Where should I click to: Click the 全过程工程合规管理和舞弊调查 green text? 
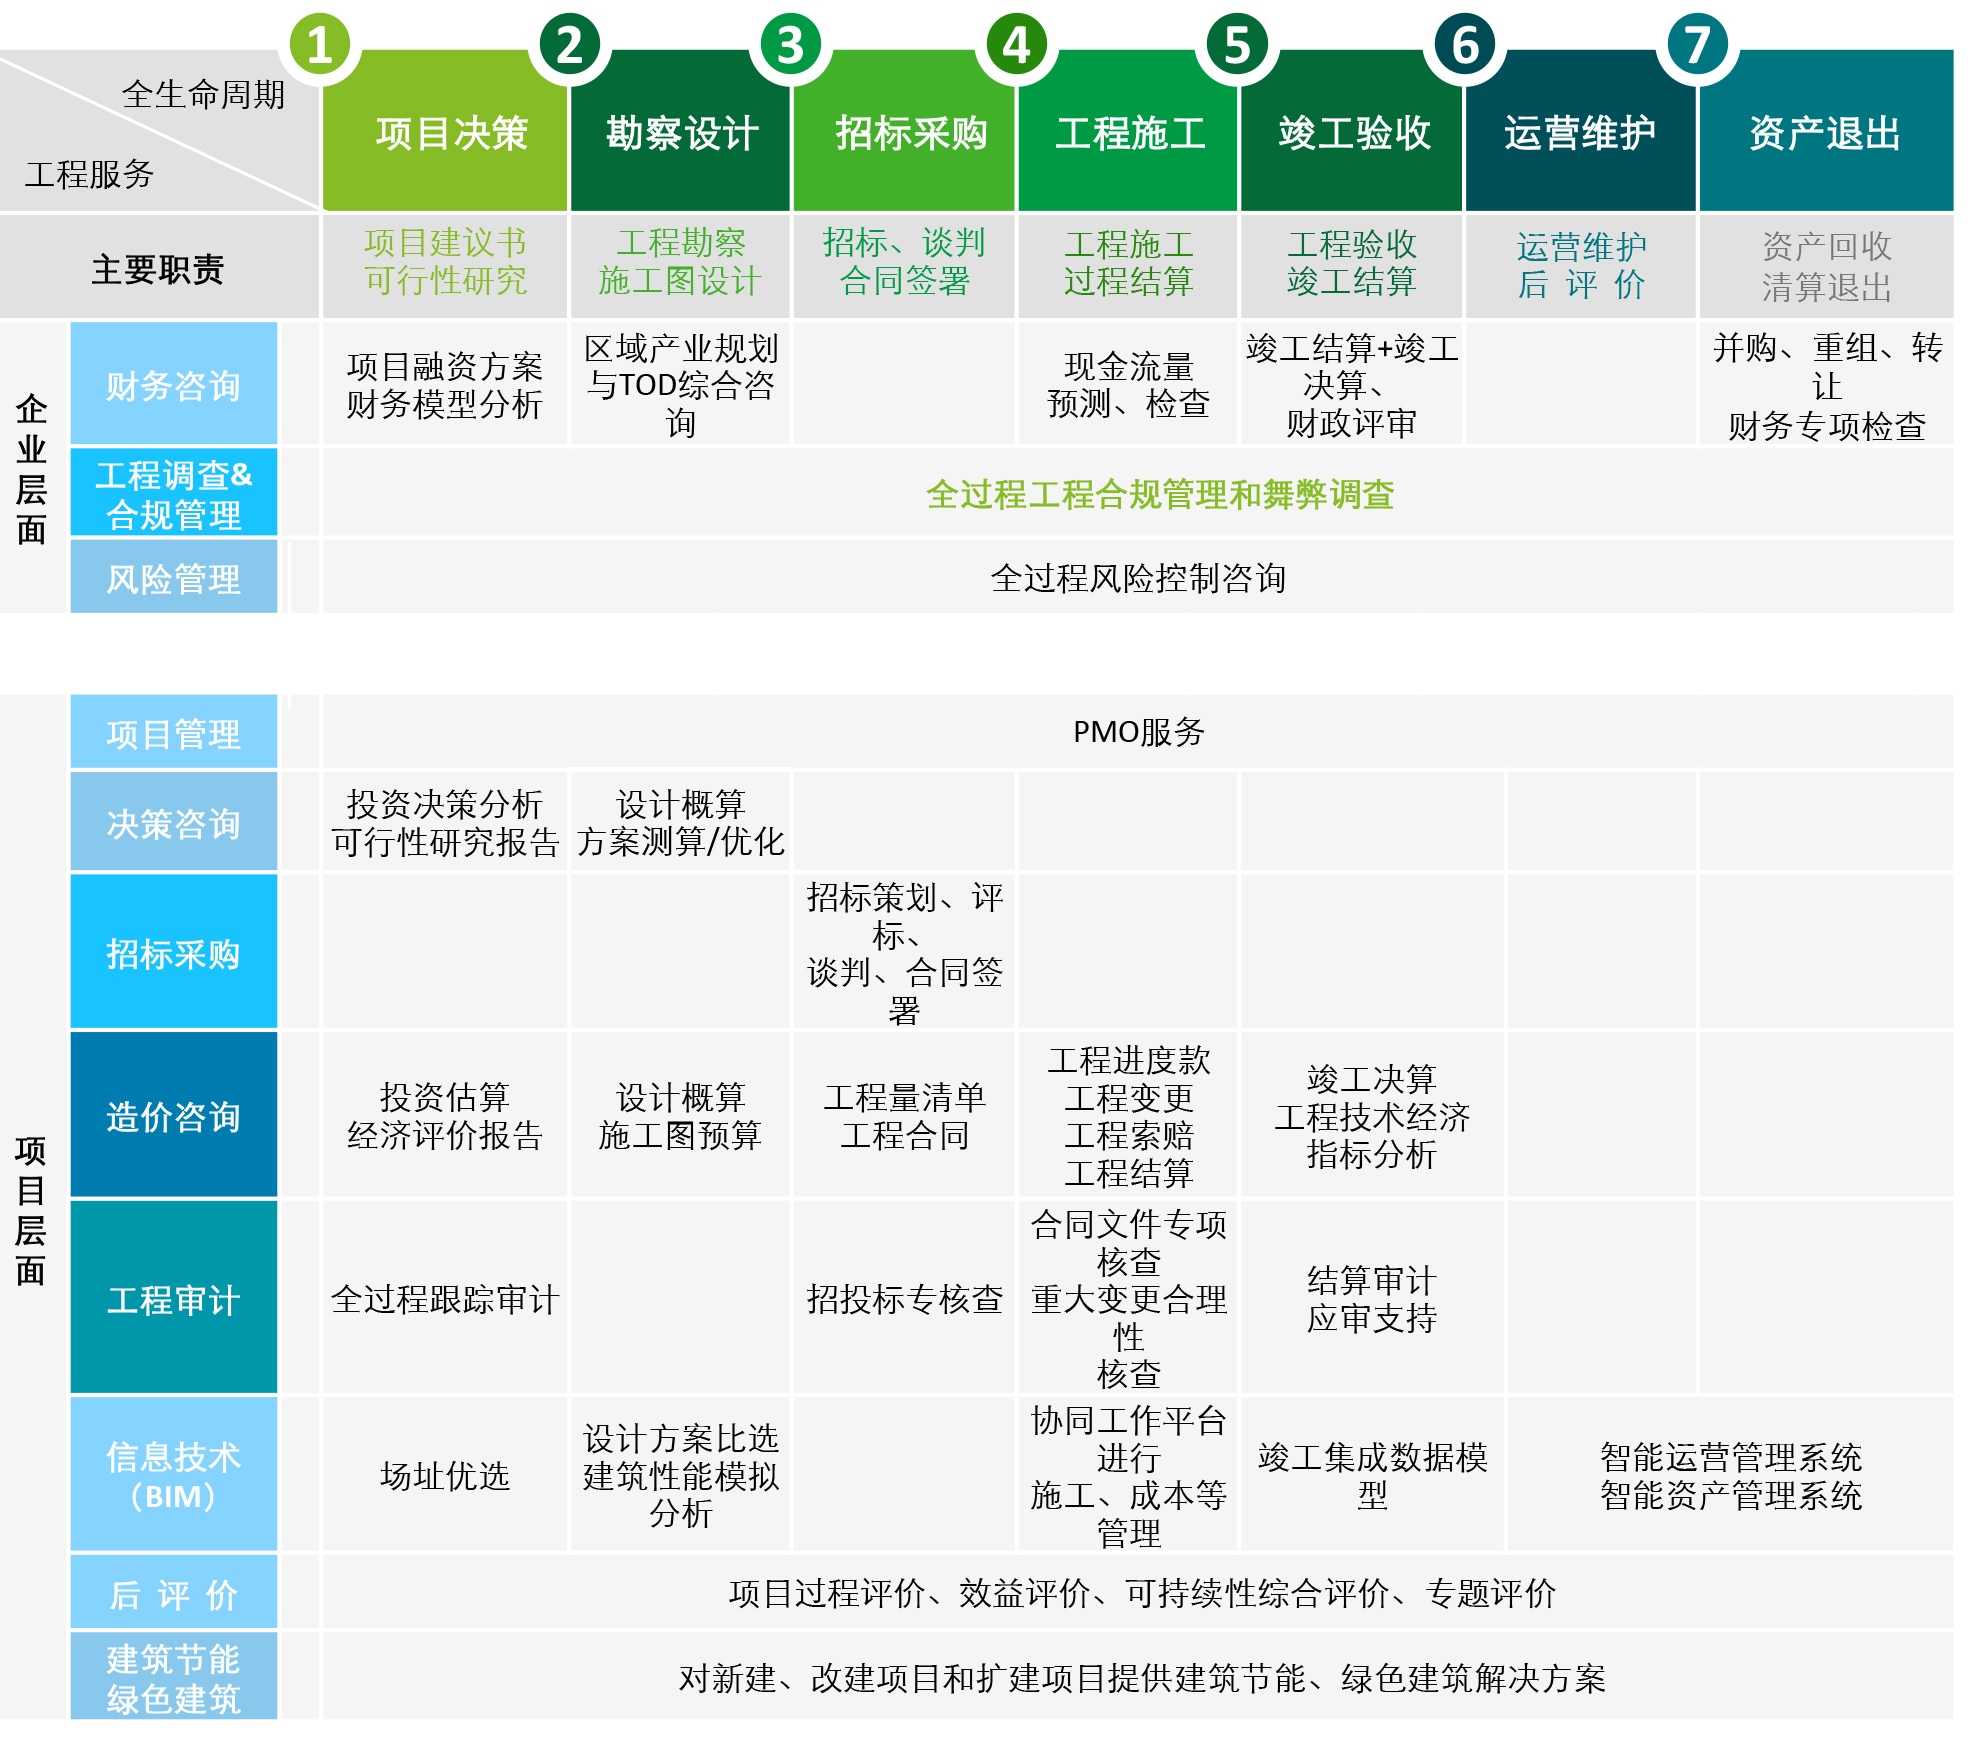coord(1160,494)
